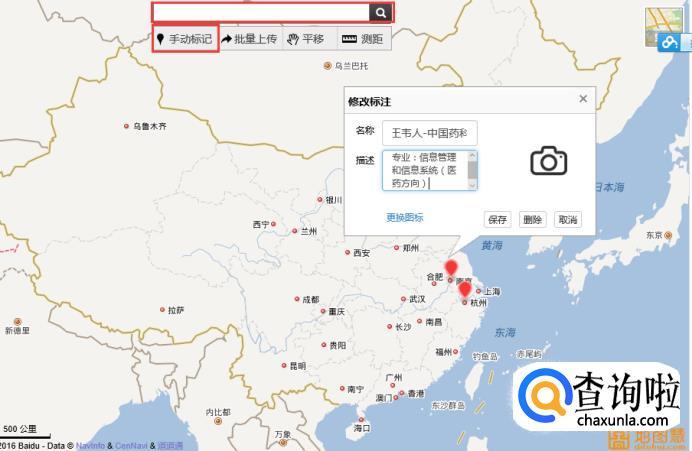Screen dimensions: 692x451
Task: Click the 钓鱼岛 label
Action: click(485, 356)
